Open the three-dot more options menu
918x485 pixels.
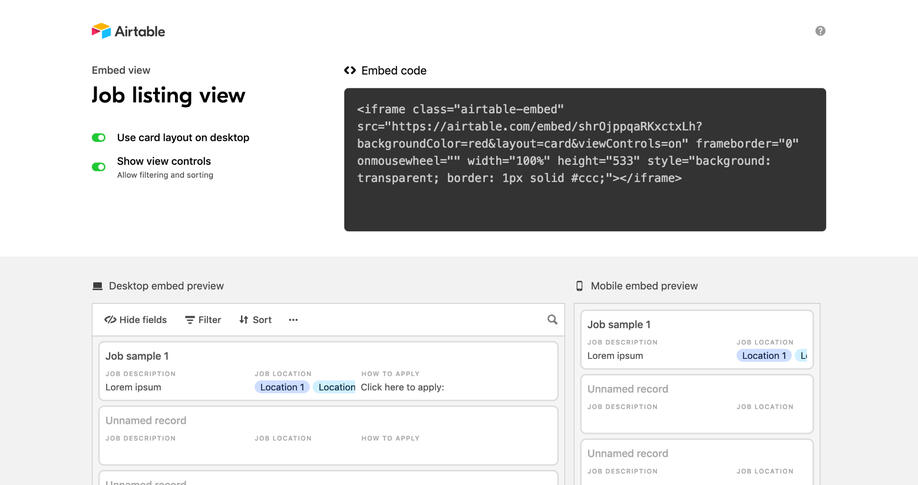point(293,320)
